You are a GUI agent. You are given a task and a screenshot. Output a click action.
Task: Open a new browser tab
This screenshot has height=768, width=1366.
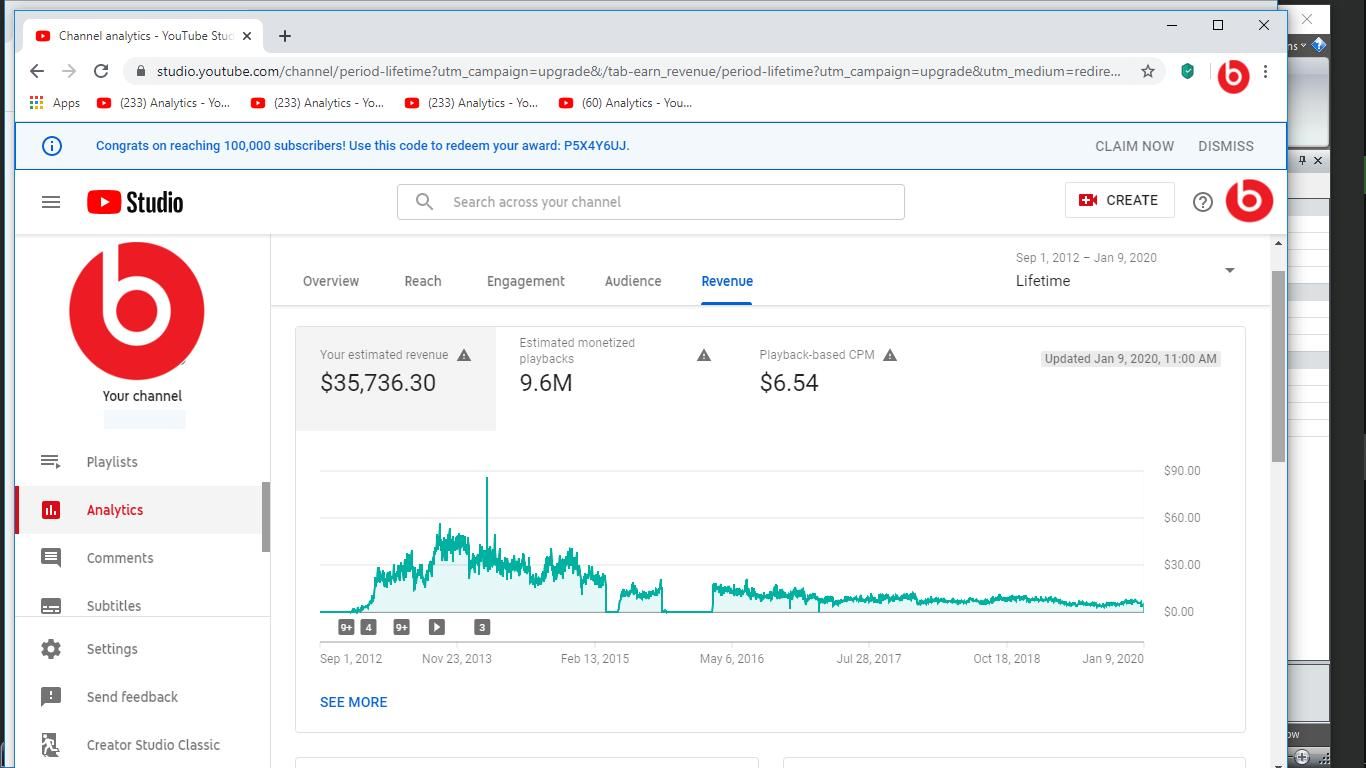click(x=284, y=36)
